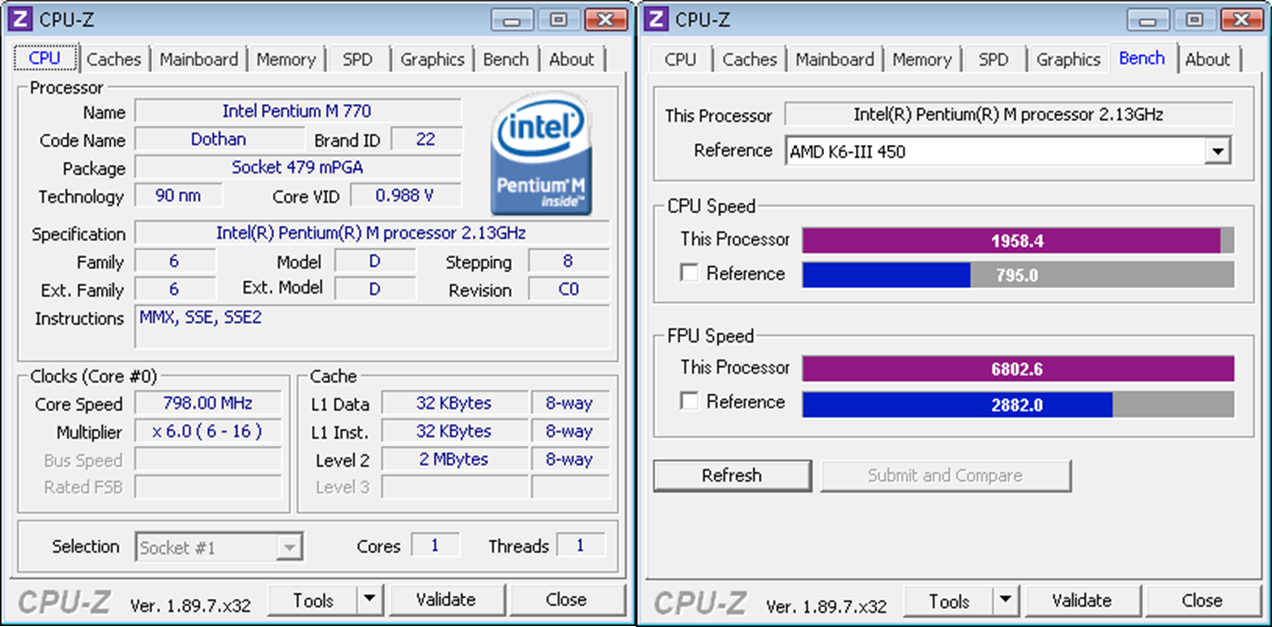Open SPD tab in left window

[x=357, y=59]
